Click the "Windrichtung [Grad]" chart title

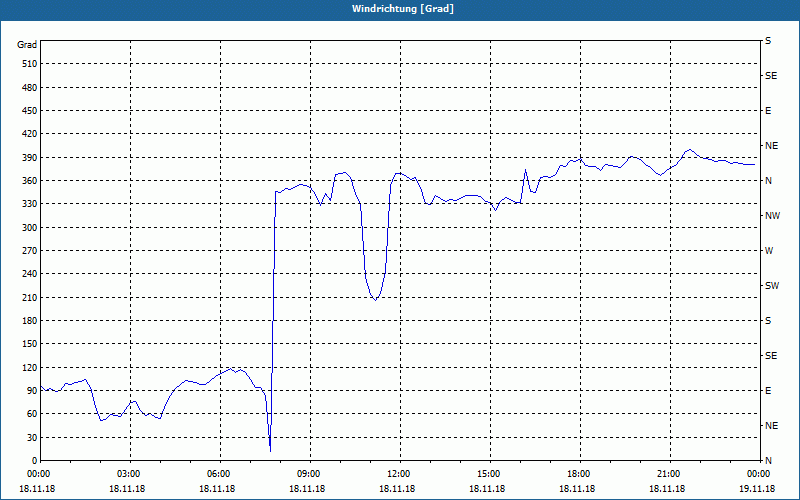(403, 9)
